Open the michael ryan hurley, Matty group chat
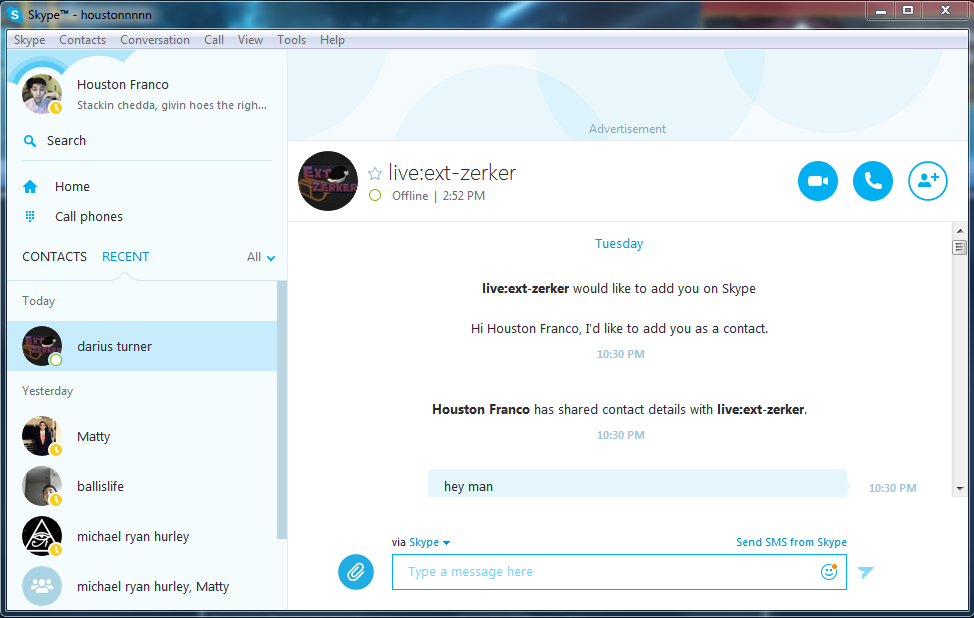The image size is (974, 618). pos(142,586)
